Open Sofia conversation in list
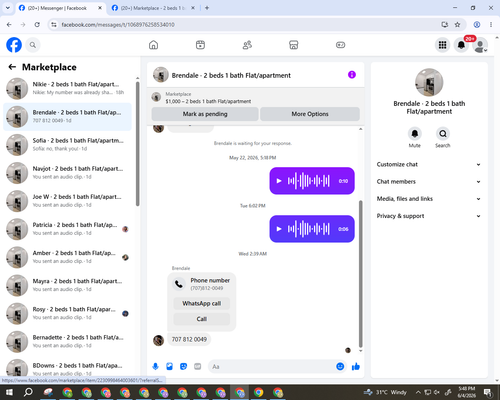 click(x=67, y=145)
